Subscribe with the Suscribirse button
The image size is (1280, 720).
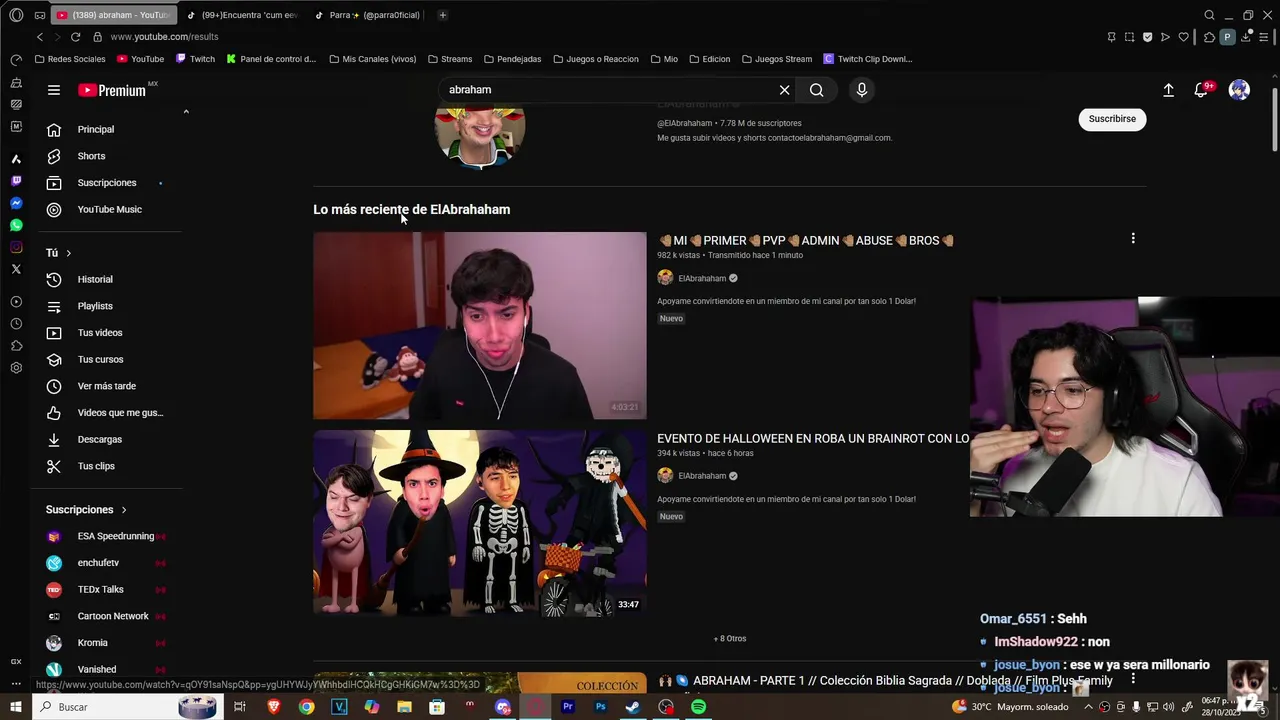point(1112,119)
